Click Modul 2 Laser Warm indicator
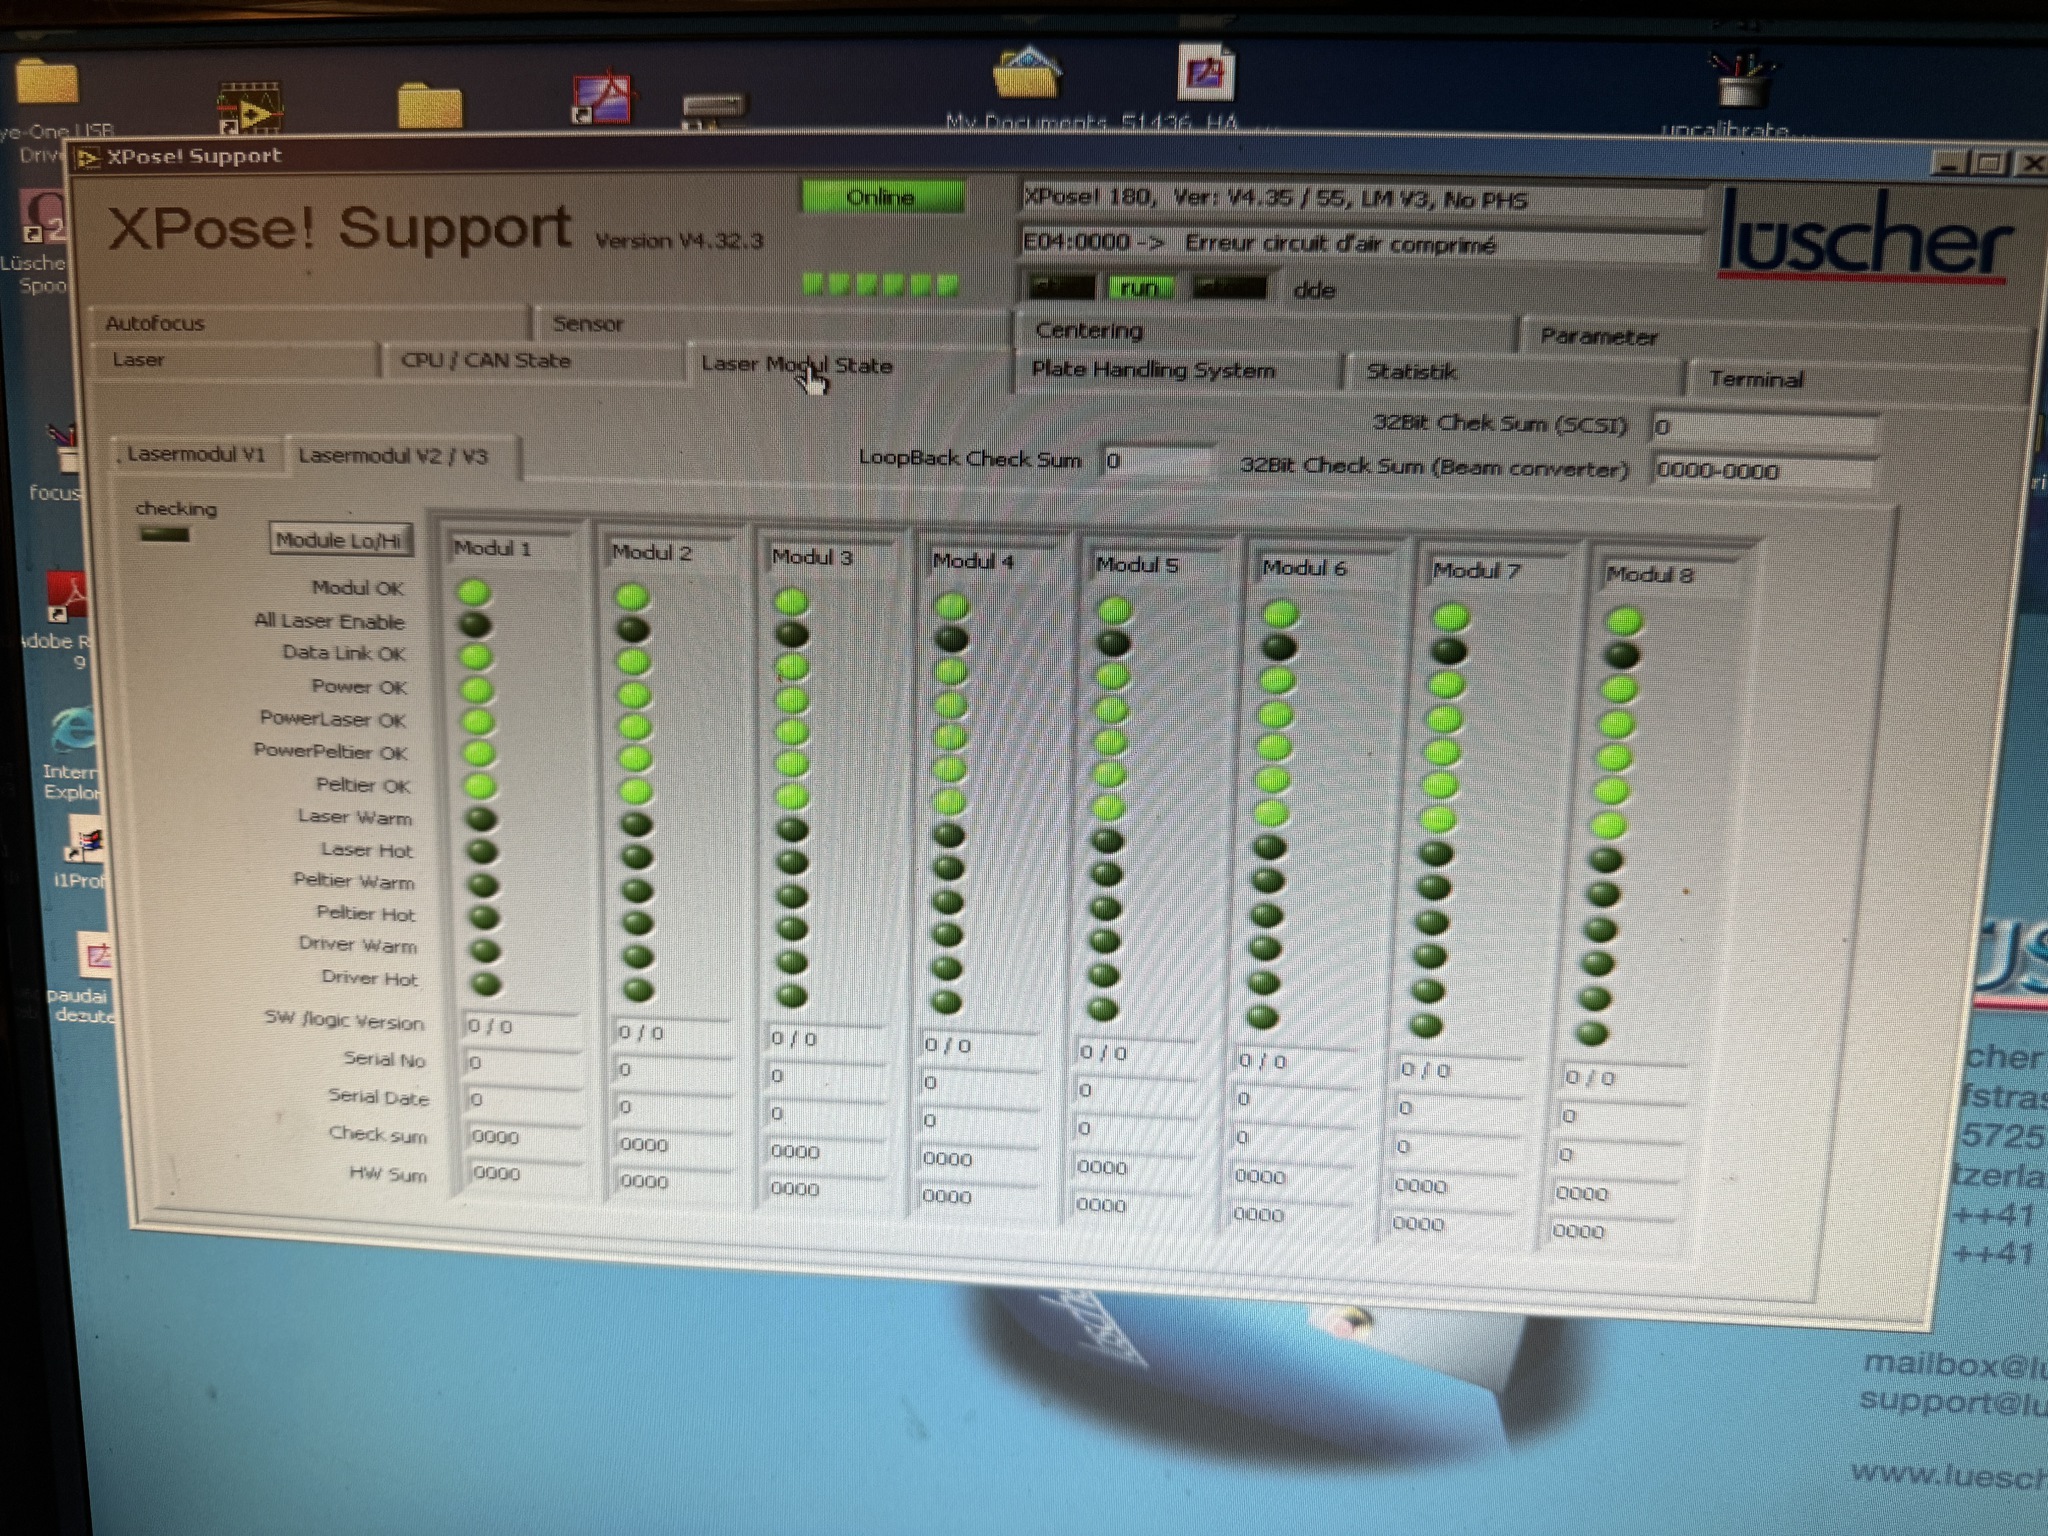 tap(636, 825)
